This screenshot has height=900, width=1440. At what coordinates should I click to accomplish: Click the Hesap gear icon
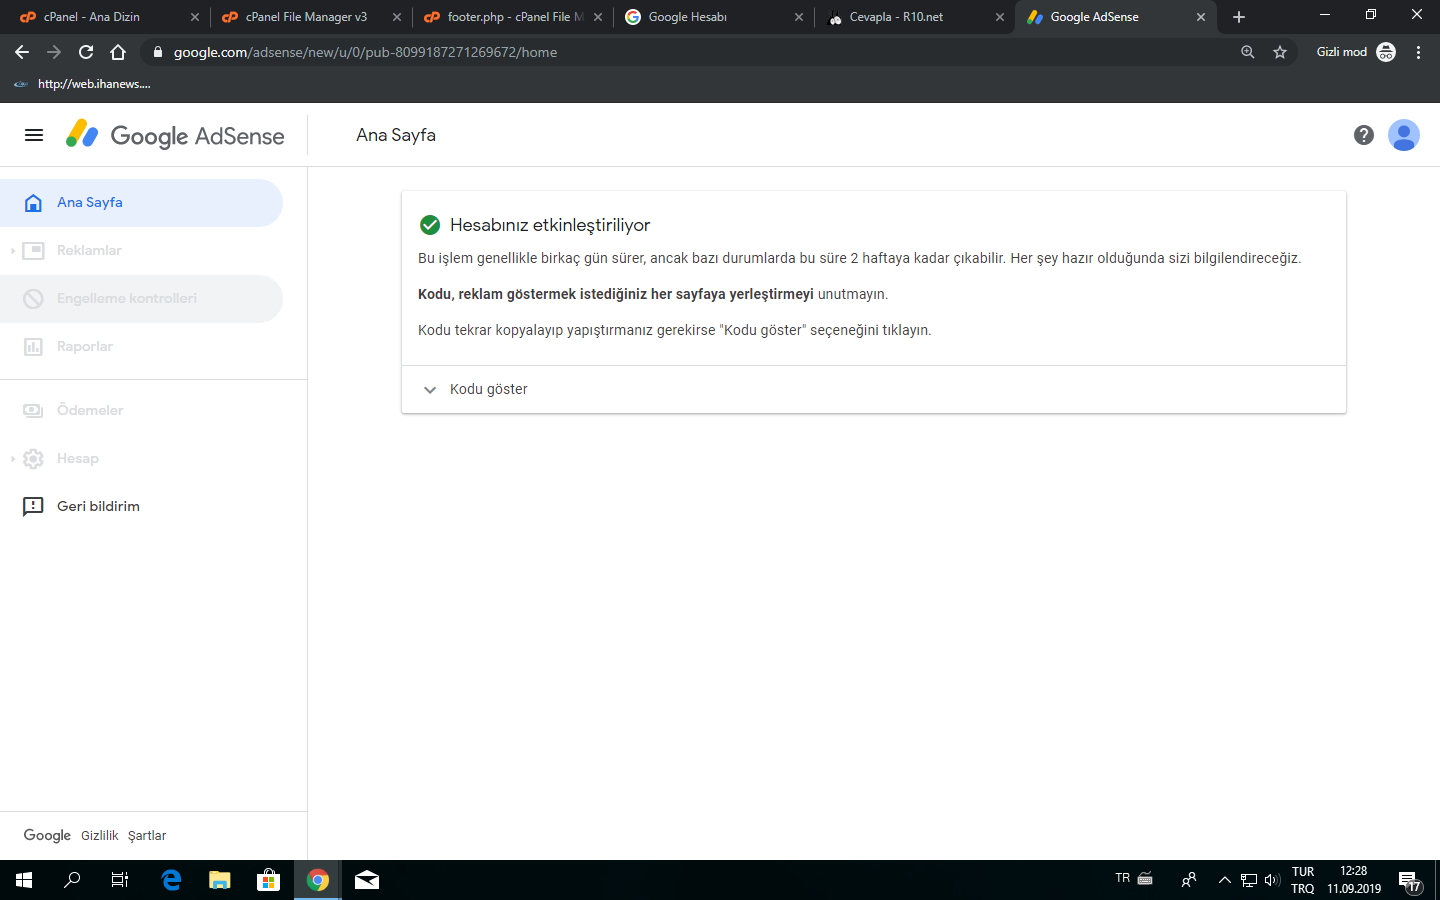pyautogui.click(x=33, y=459)
